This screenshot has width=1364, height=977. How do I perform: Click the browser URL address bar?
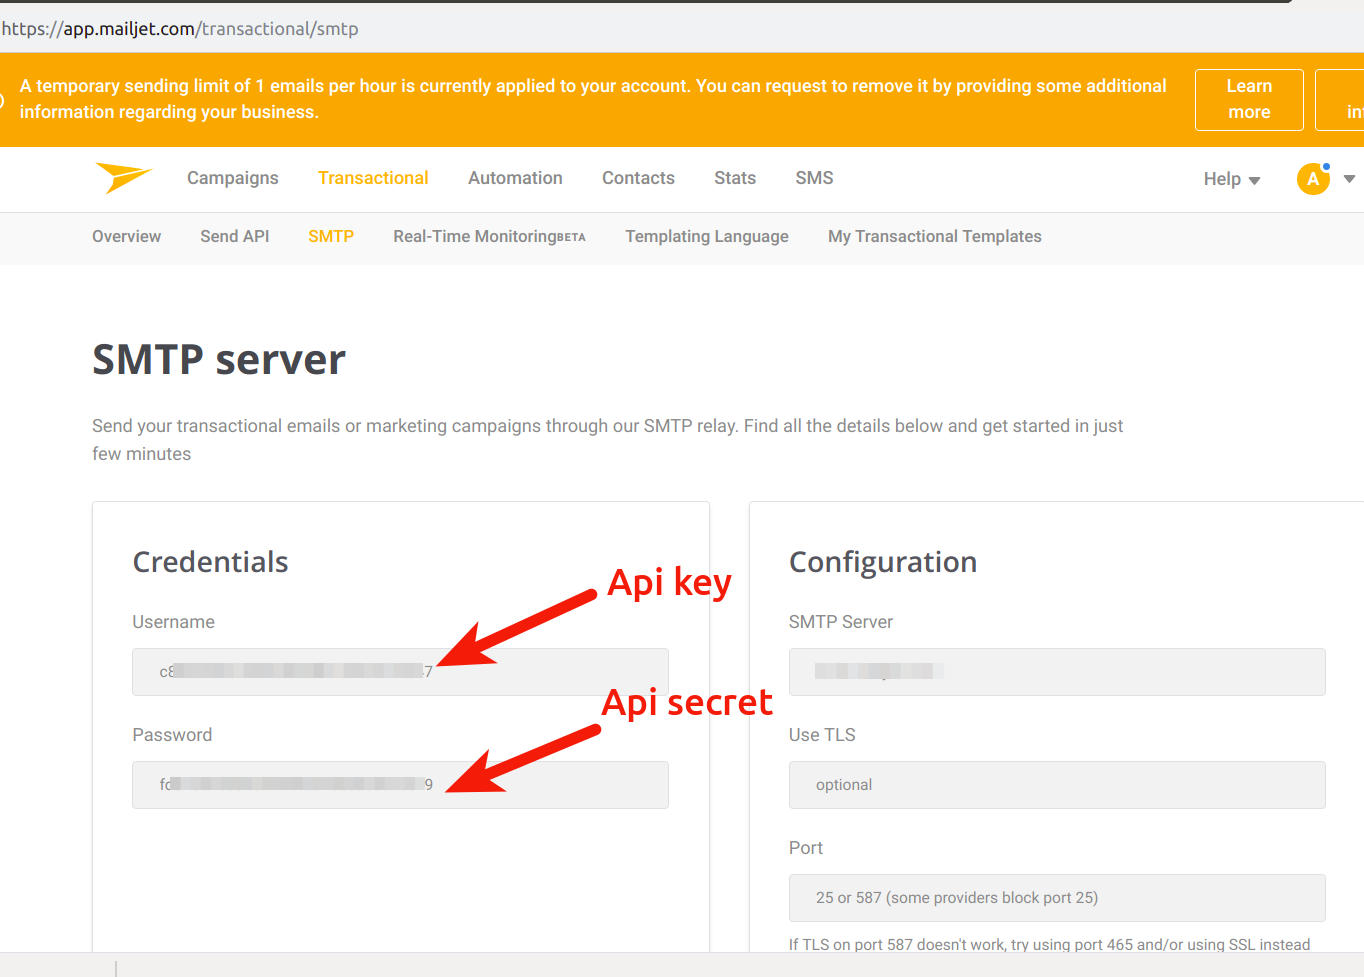click(682, 29)
